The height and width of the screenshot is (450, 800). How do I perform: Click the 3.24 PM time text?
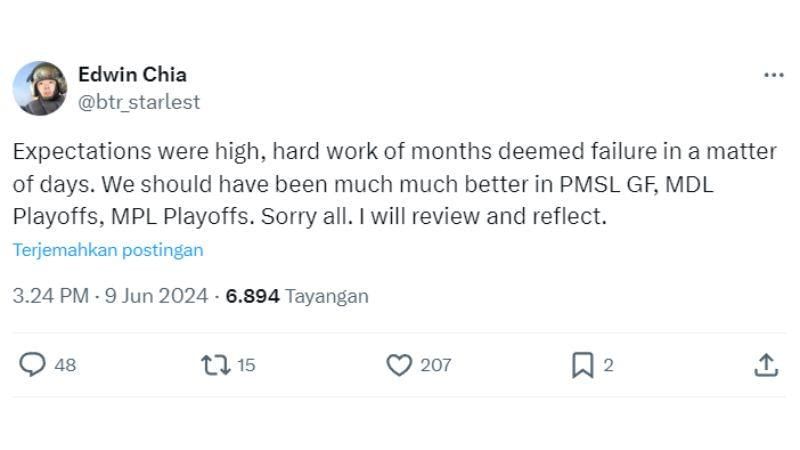(50, 296)
